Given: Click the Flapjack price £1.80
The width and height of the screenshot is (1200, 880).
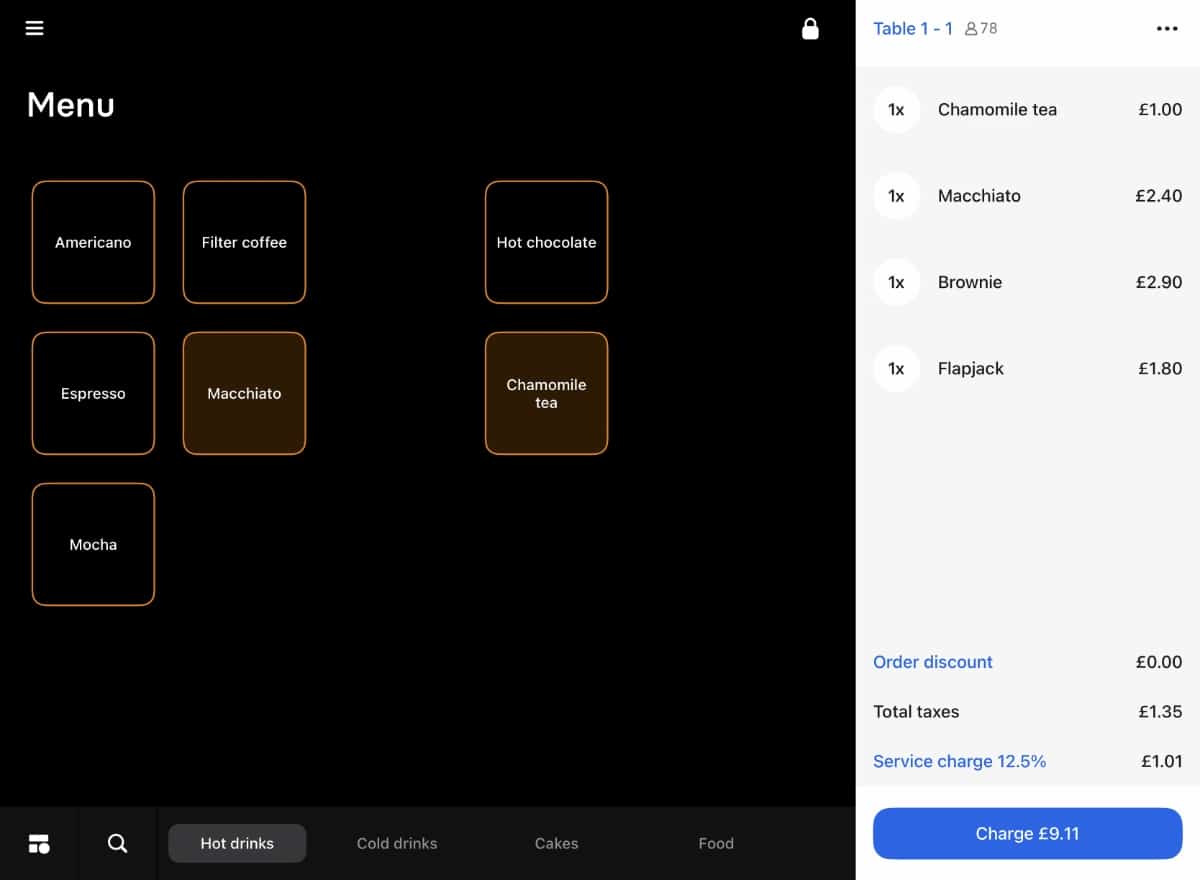Looking at the screenshot, I should click(x=1160, y=368).
